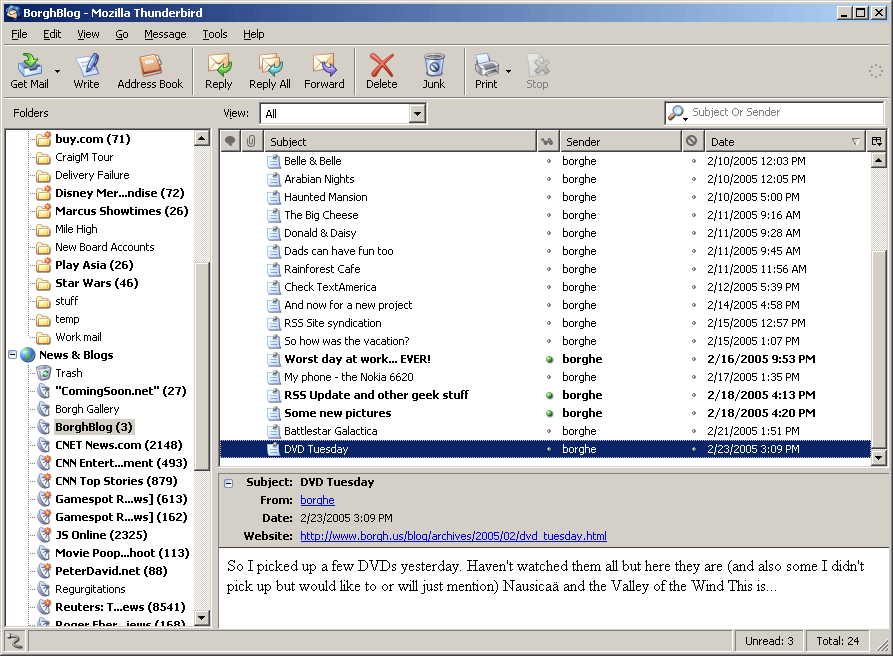Collapse the News & Blogs account
The height and width of the screenshot is (656, 893).
pos(13,355)
